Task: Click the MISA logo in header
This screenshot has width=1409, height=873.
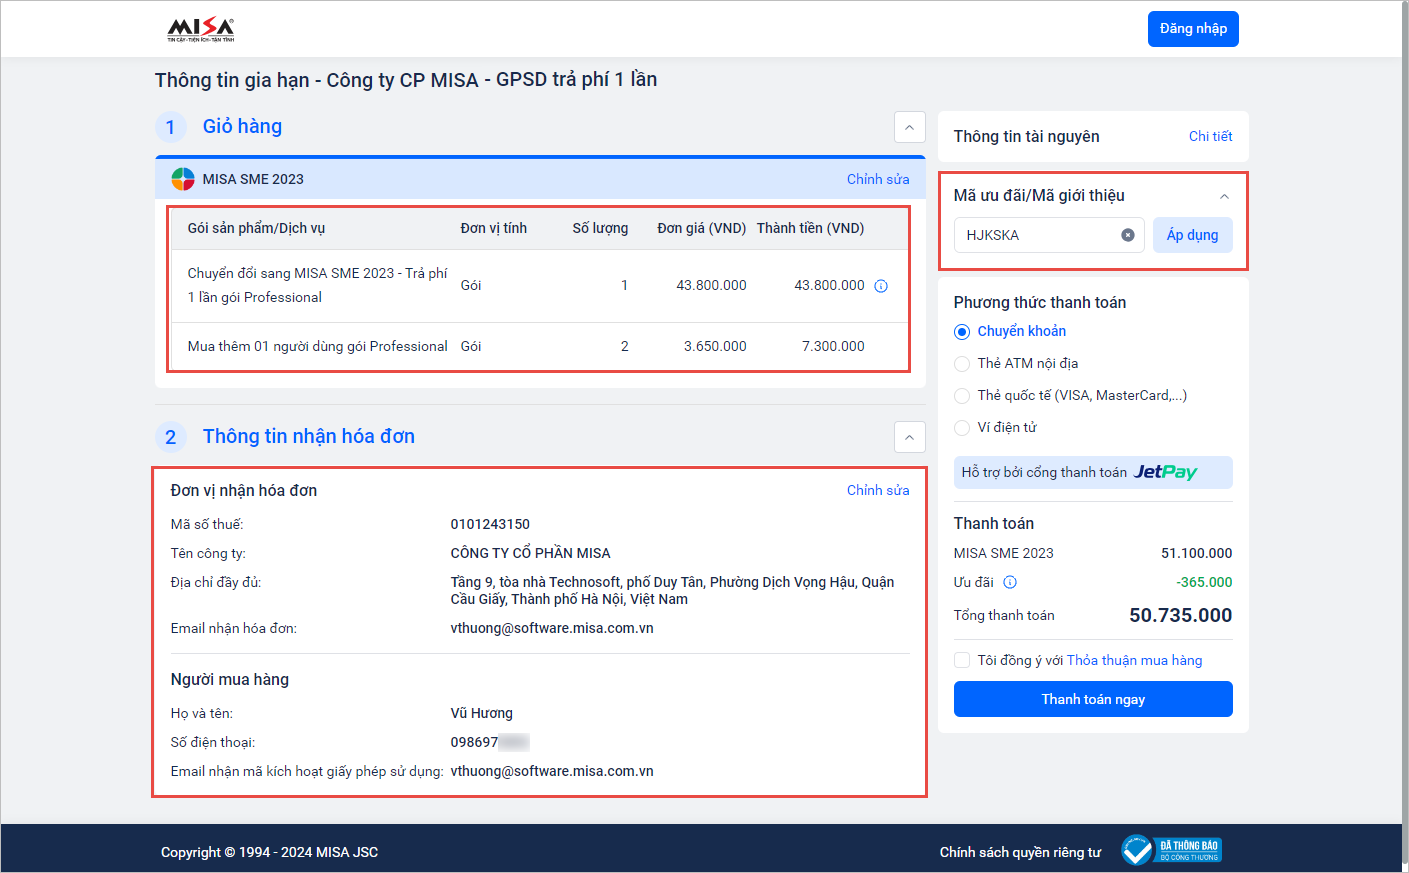Action: [x=200, y=29]
